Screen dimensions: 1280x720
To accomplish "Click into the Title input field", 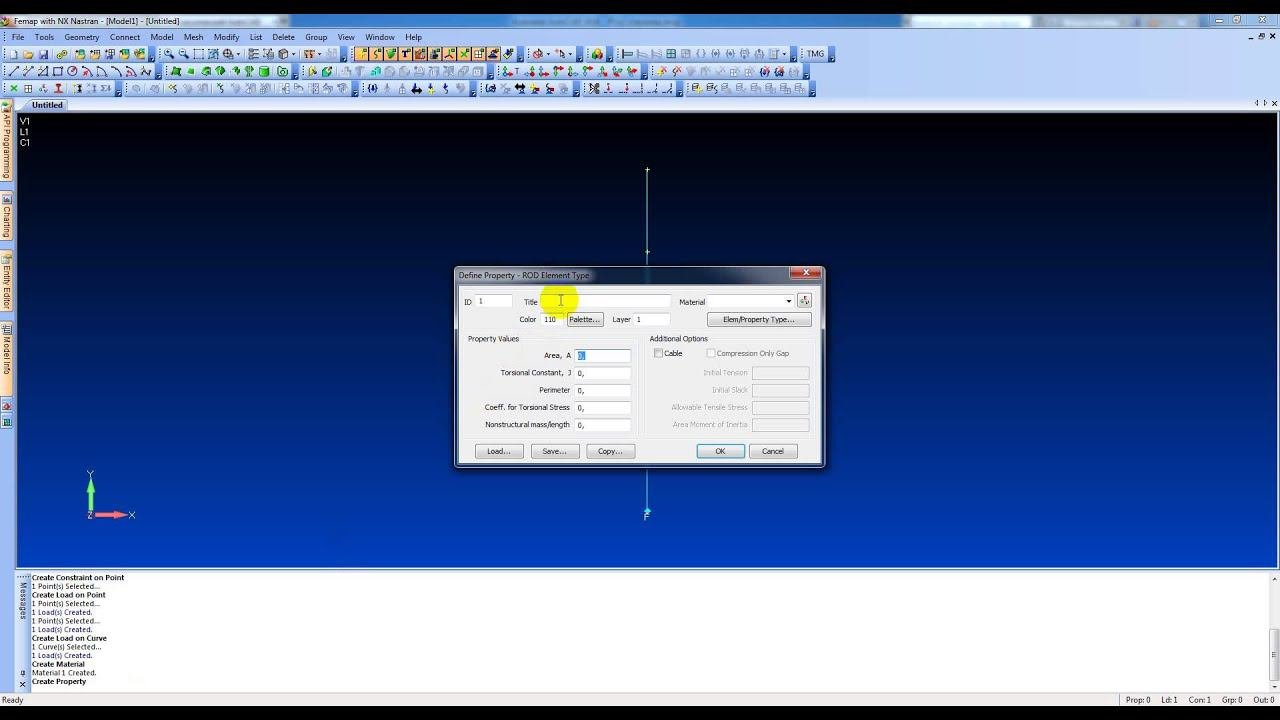I will click(x=606, y=301).
